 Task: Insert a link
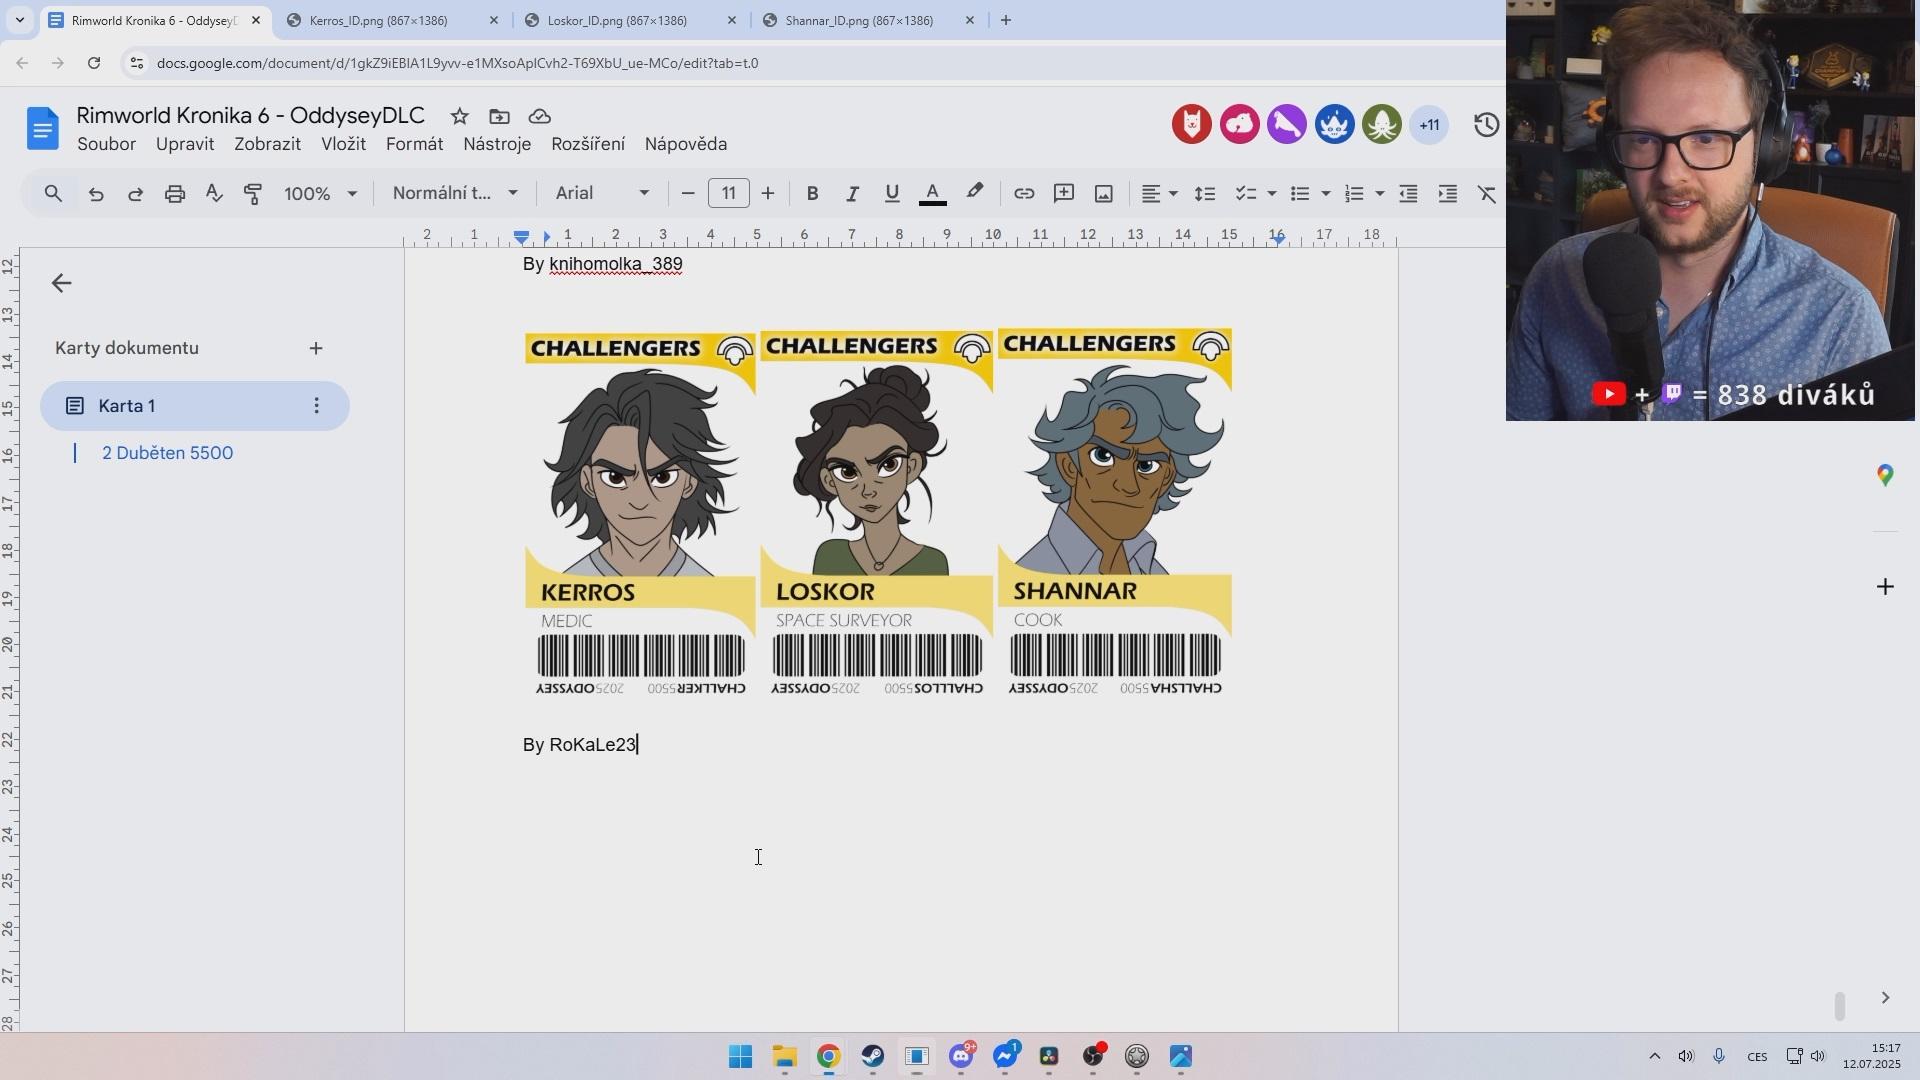pyautogui.click(x=1024, y=194)
